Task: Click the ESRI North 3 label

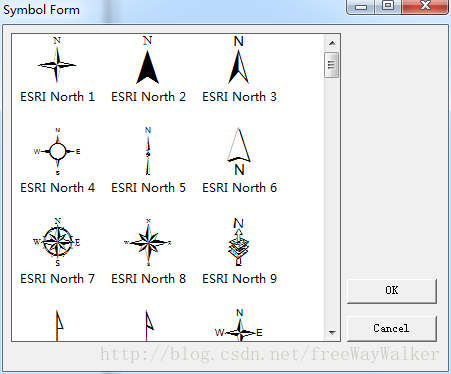Action: click(x=239, y=97)
